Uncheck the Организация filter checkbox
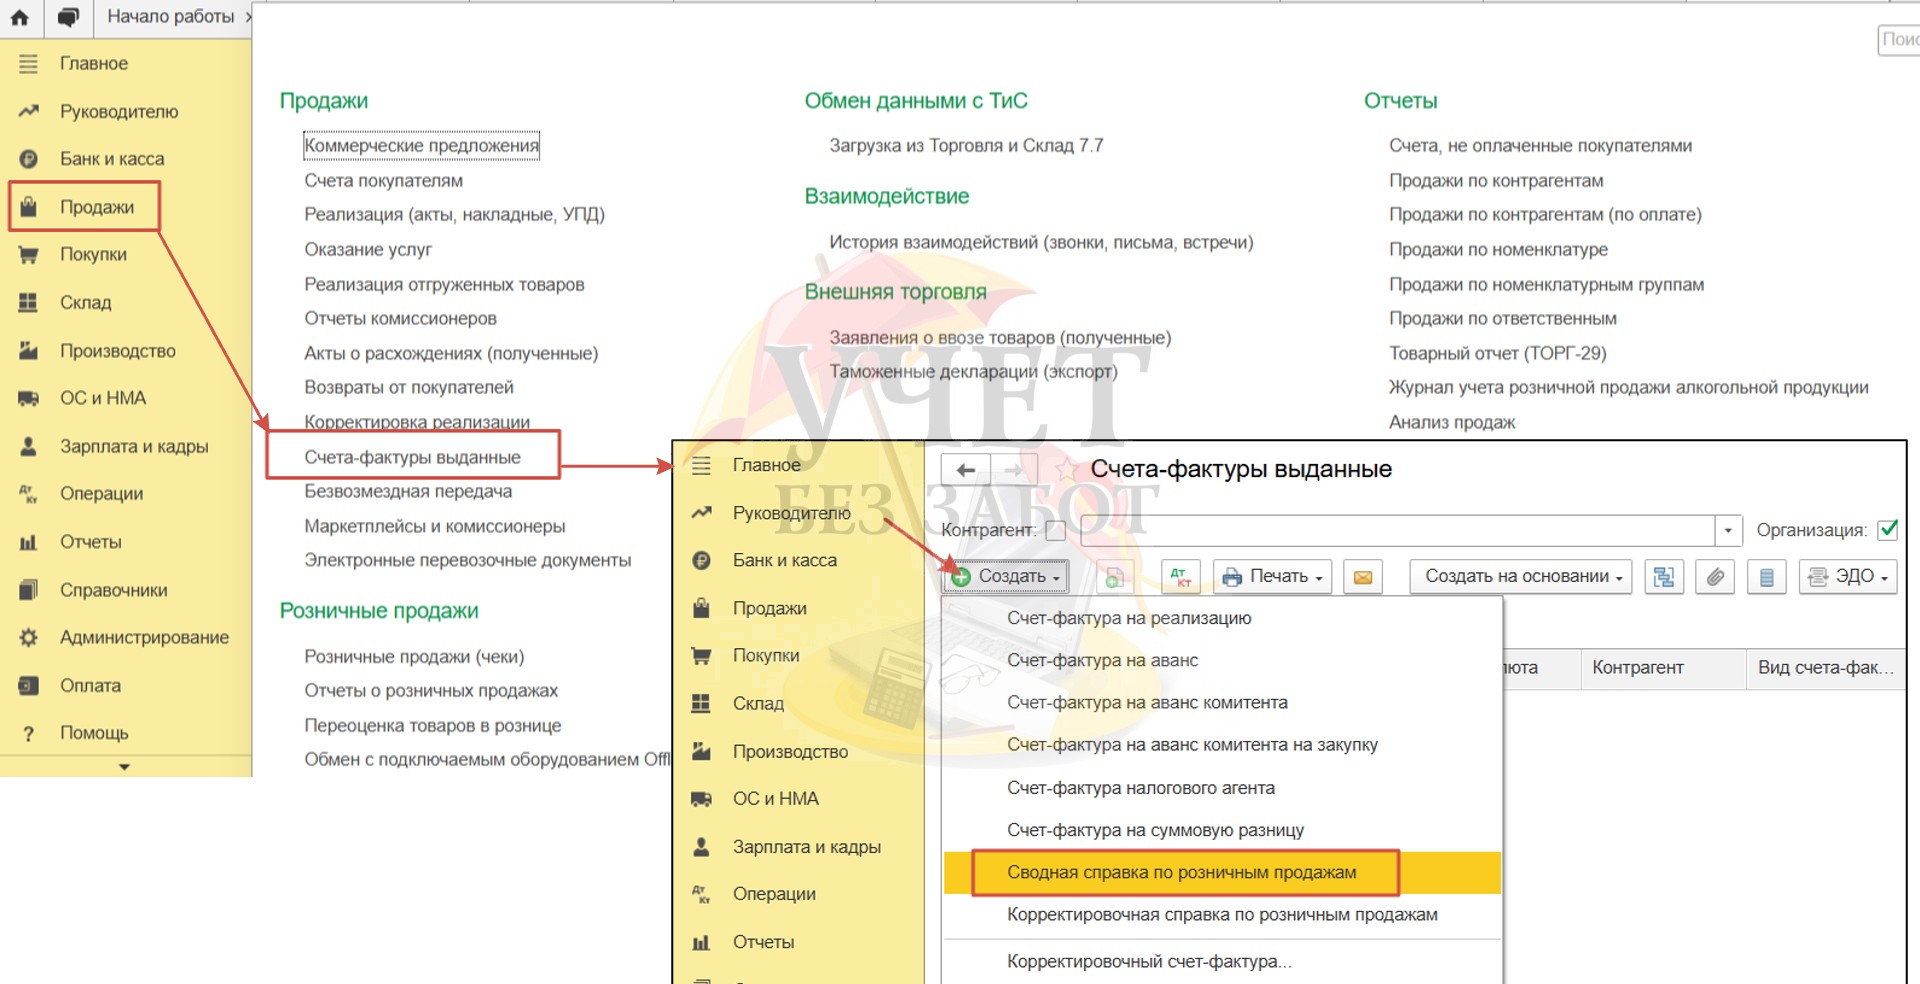Viewport: 1920px width, 984px height. 1888,530
